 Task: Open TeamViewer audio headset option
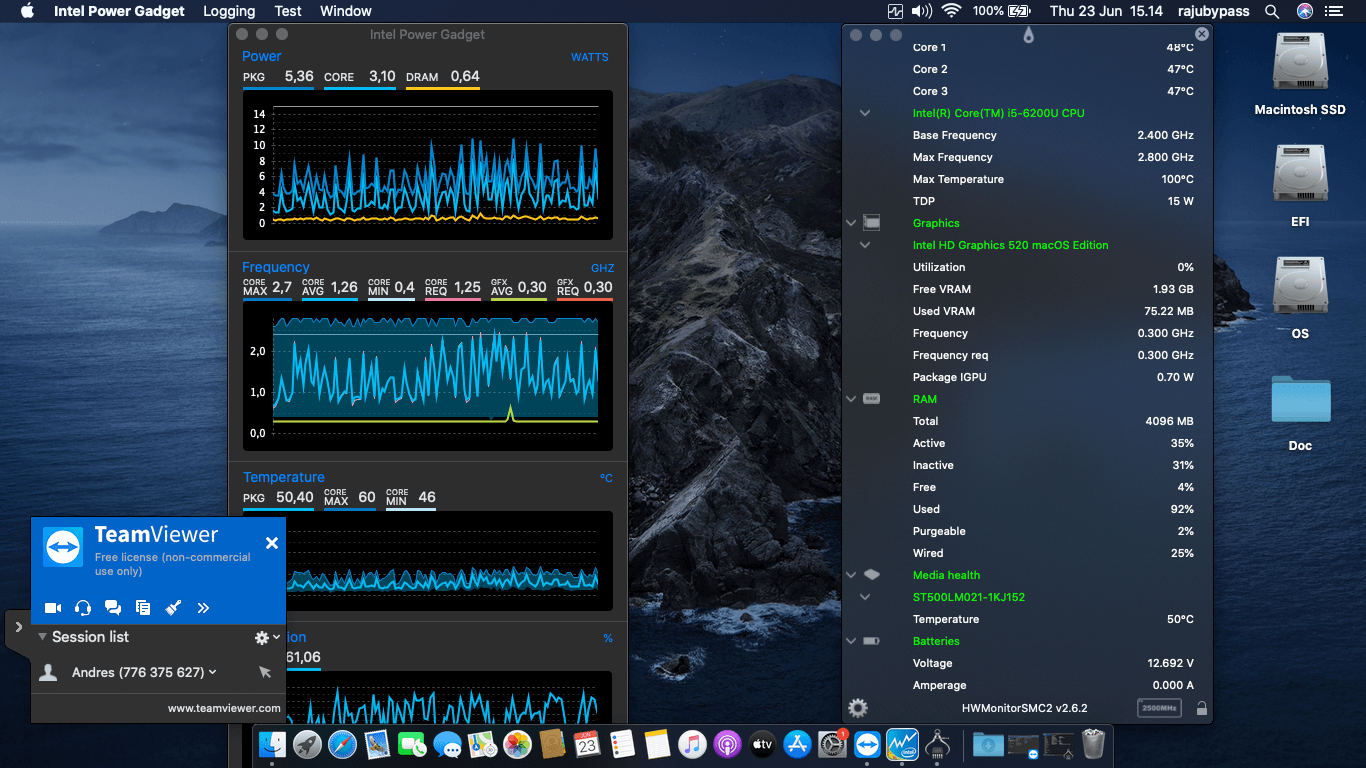coord(83,607)
